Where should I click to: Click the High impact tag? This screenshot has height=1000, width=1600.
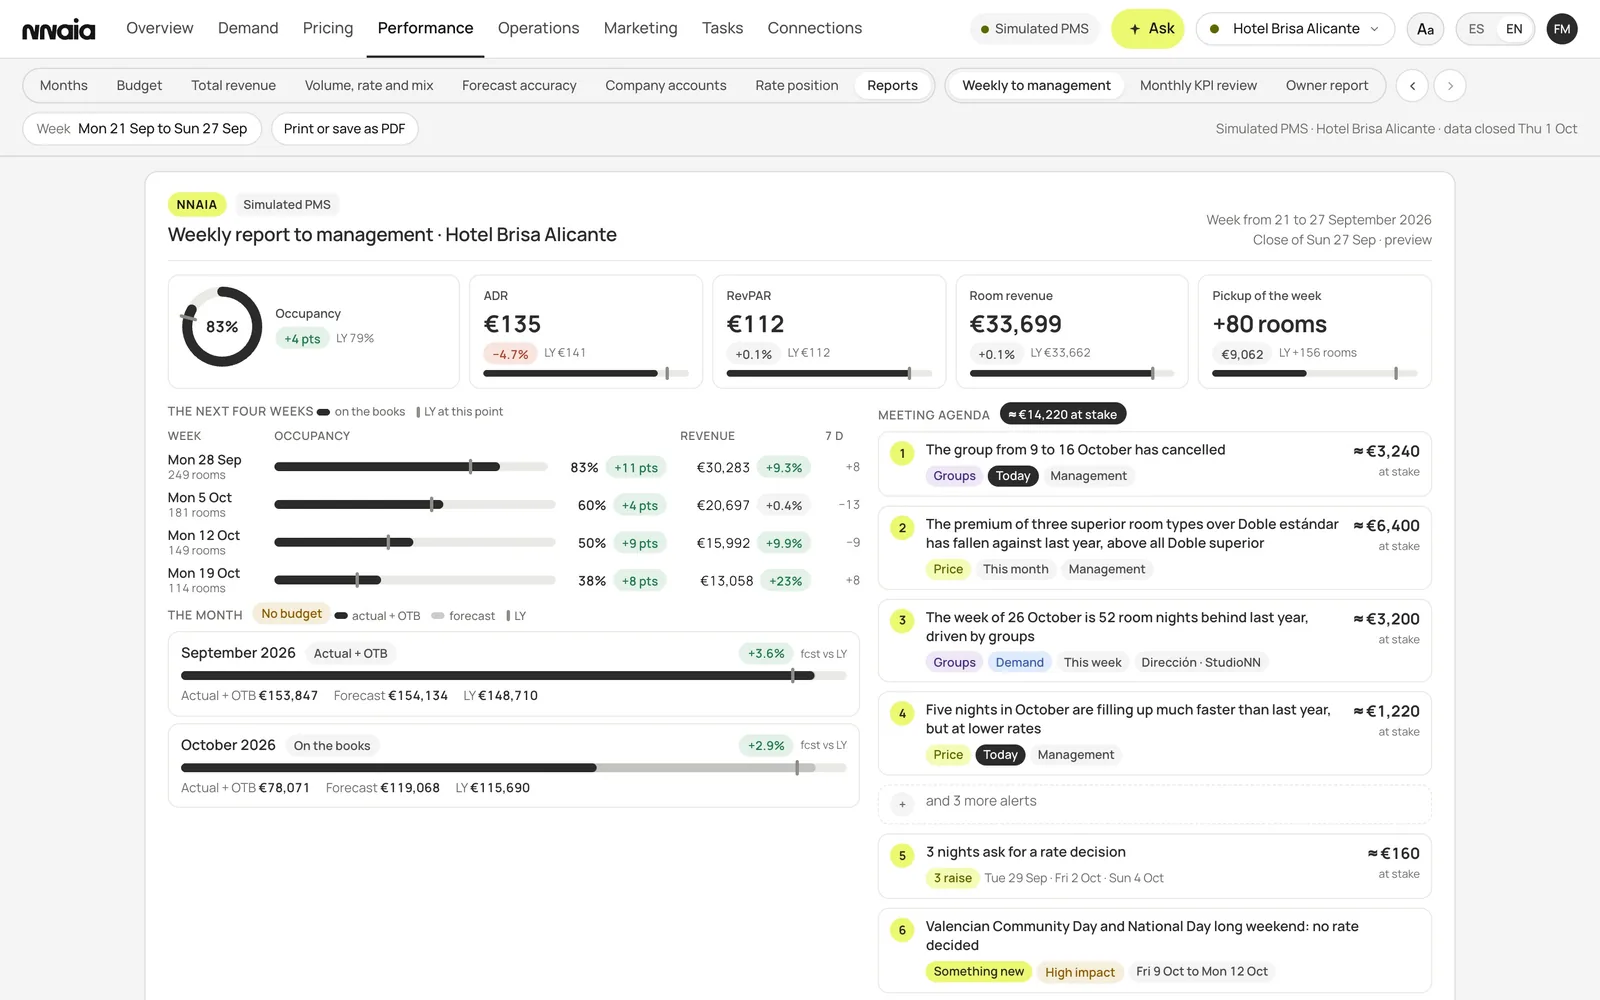click(x=1079, y=972)
